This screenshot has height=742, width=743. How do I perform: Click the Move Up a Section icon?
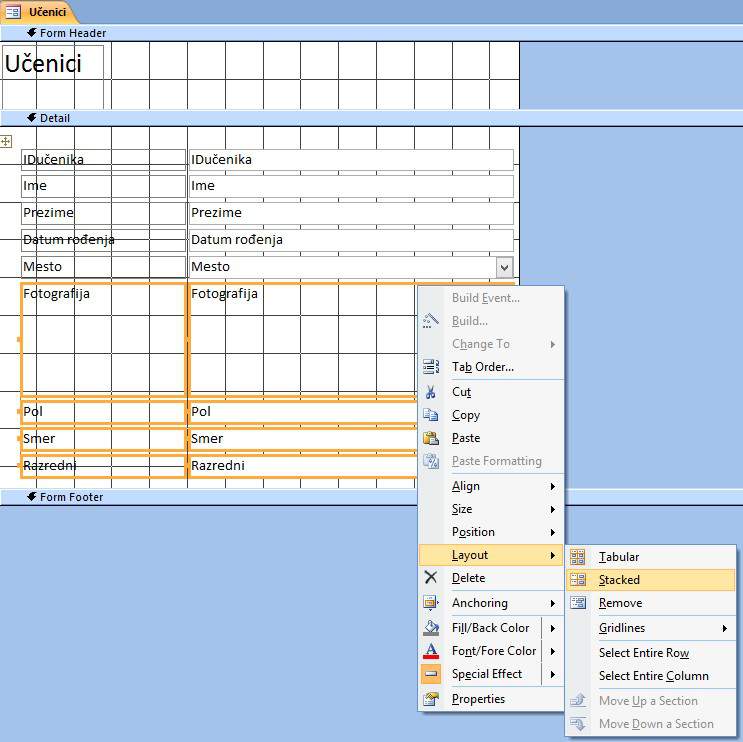577,700
